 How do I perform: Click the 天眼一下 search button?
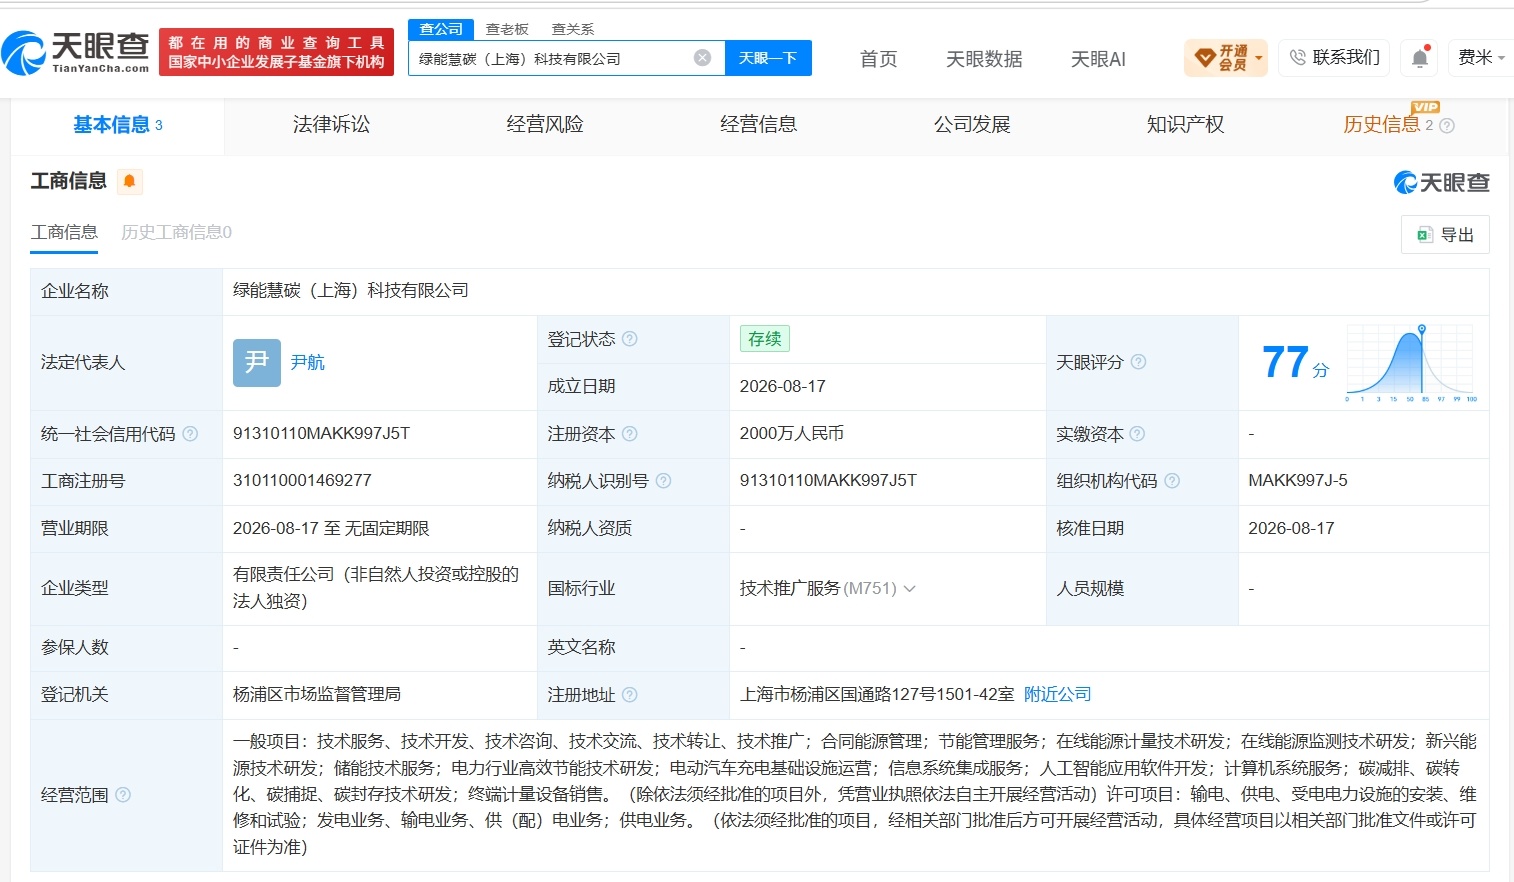(x=768, y=58)
